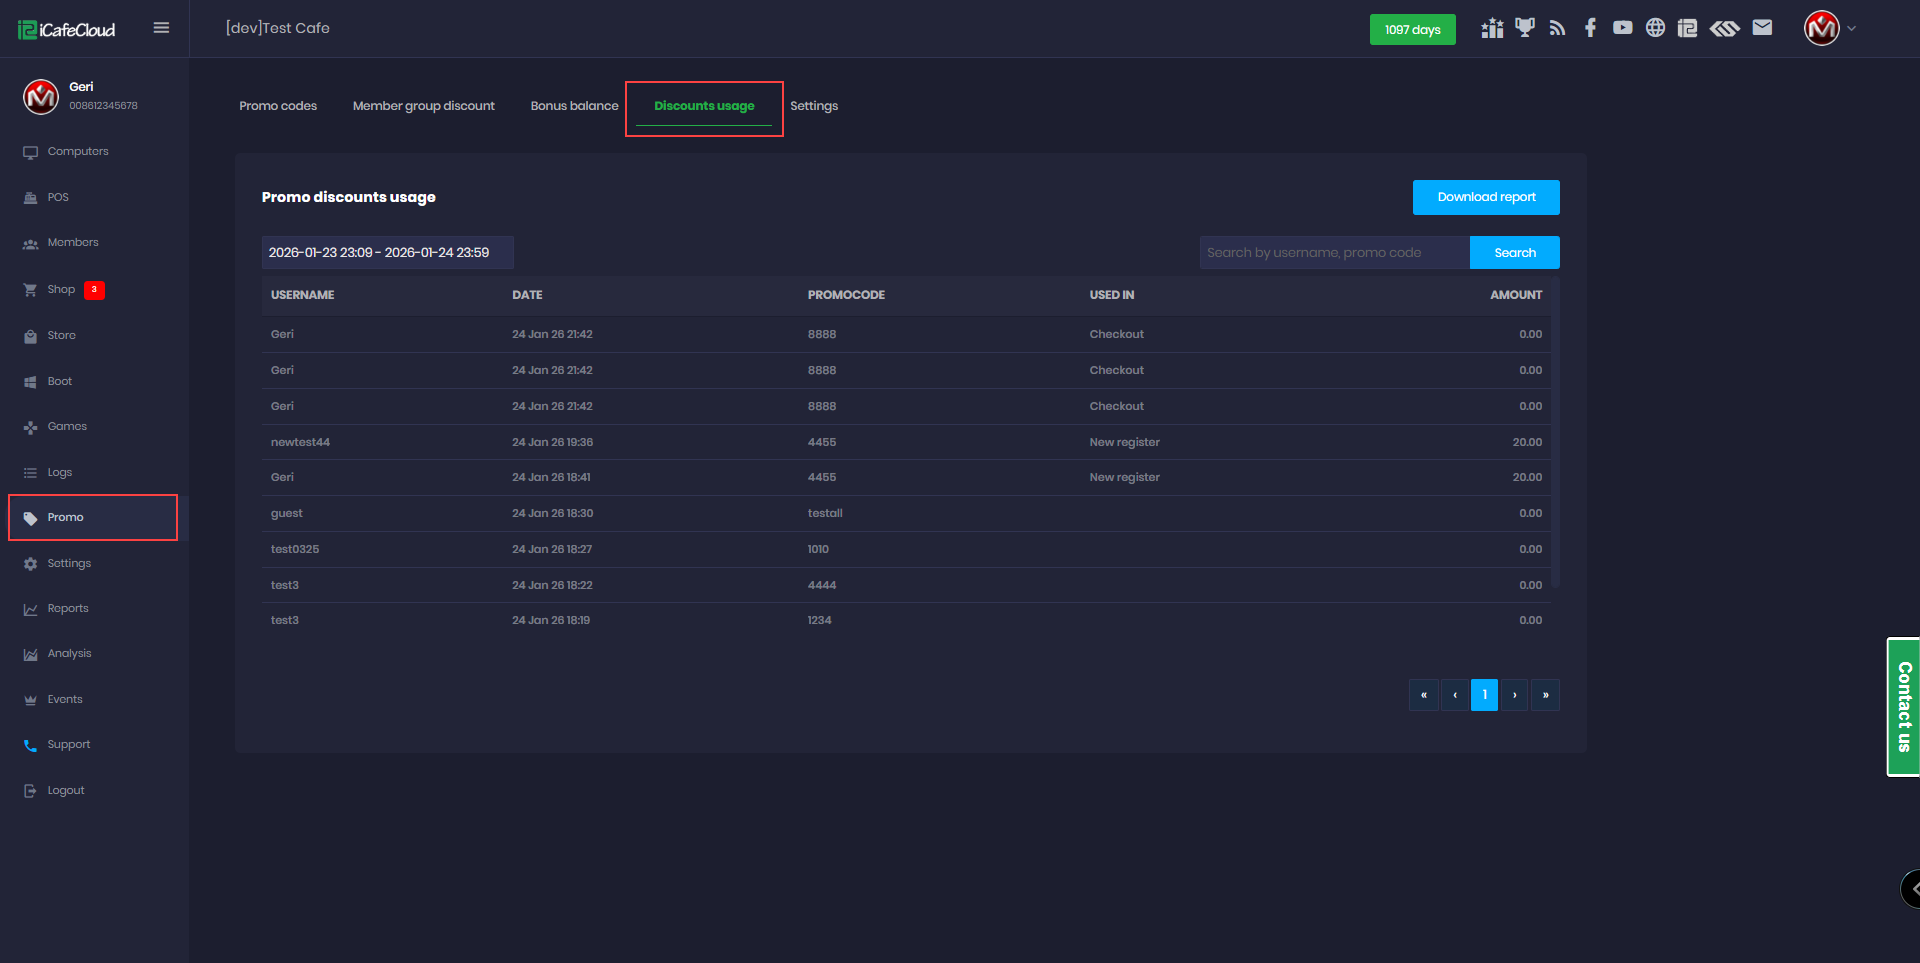Click the blue Search button
1920x963 pixels.
1514,253
